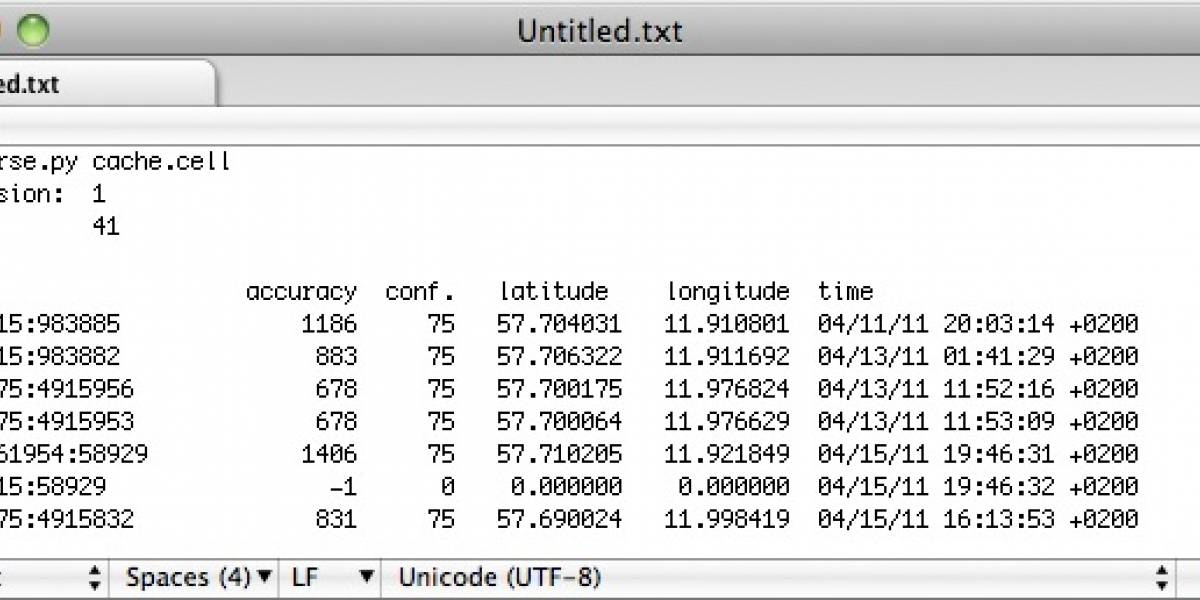Click the latitude column header text
Screen dimensions: 1200x600
pos(554,292)
